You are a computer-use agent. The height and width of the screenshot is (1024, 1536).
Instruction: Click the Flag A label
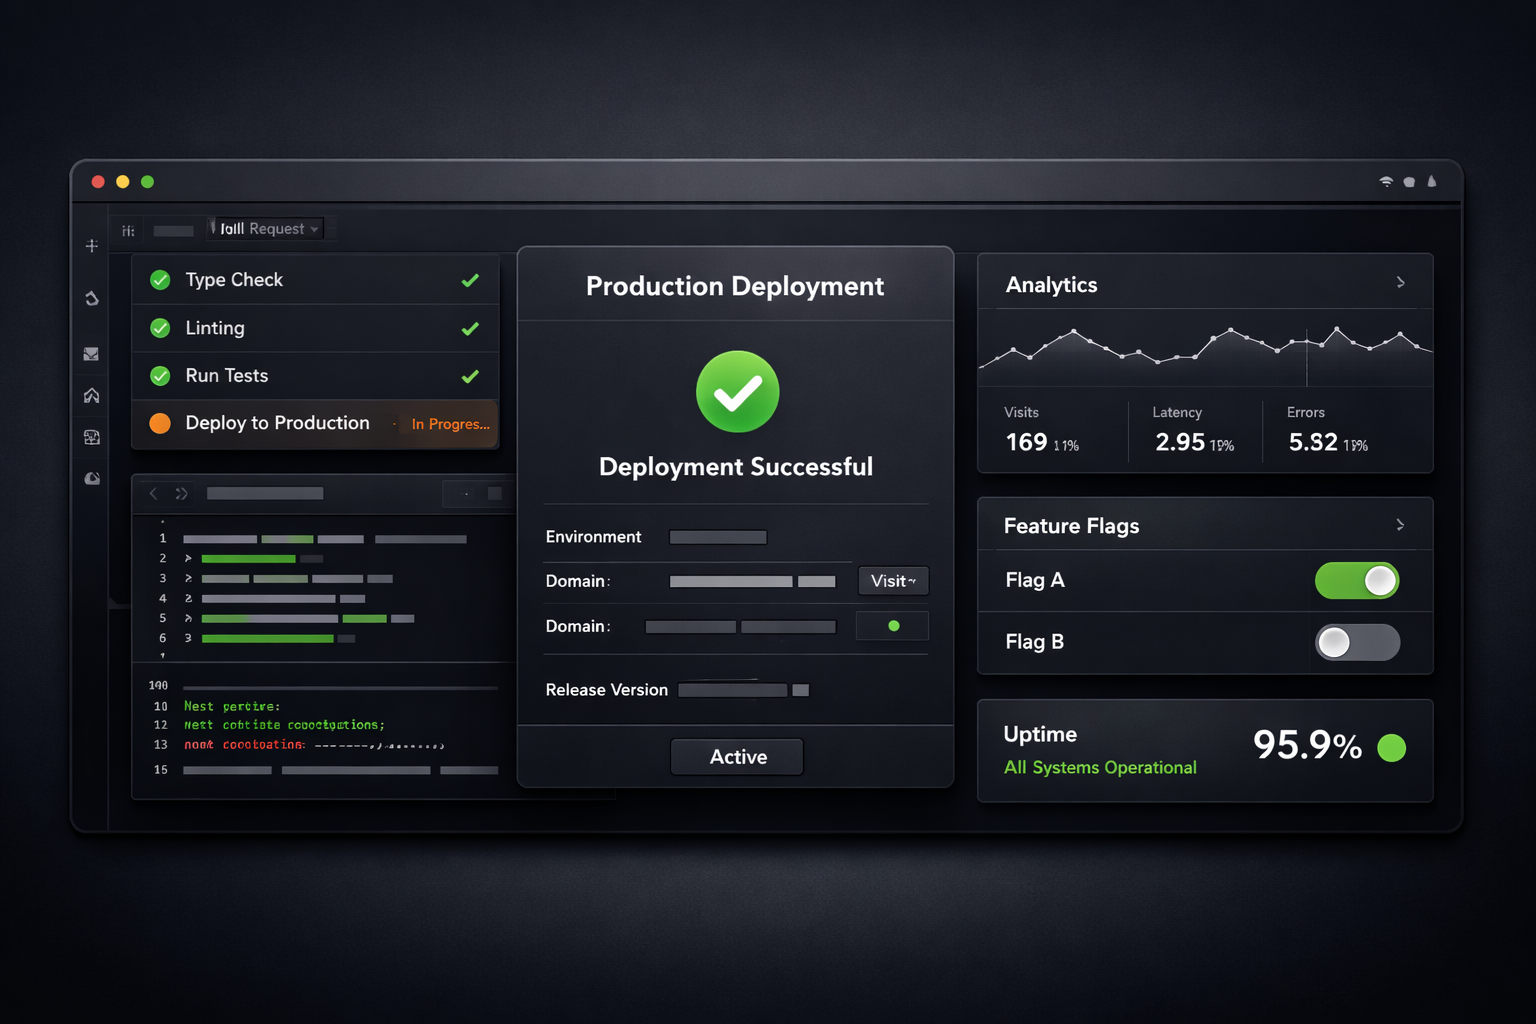(1035, 580)
